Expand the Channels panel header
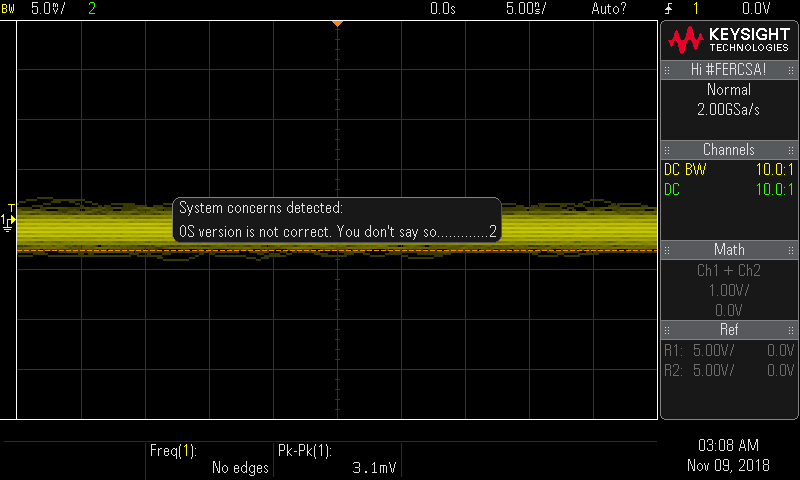Screen dimensions: 800x480 click(729, 150)
